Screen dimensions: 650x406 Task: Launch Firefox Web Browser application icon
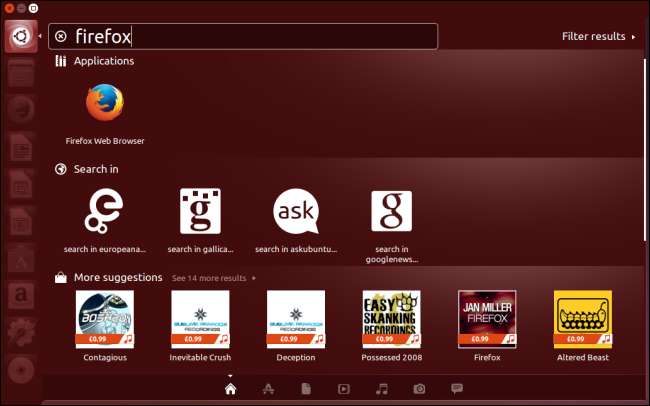105,102
